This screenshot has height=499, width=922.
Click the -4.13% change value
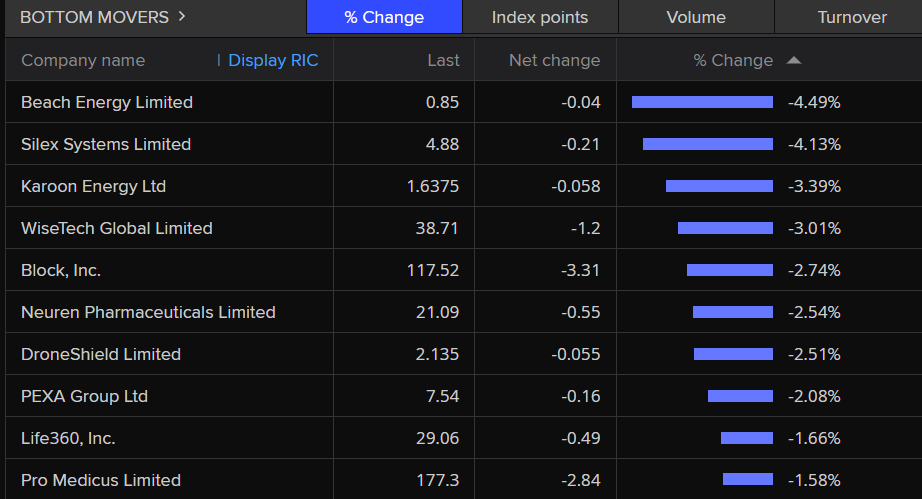pyautogui.click(x=814, y=144)
